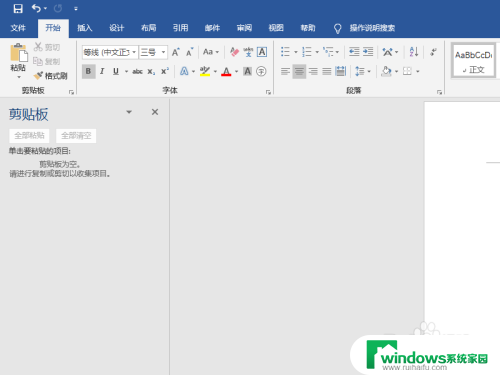
Task: Toggle underline formatting
Action: (x=116, y=71)
